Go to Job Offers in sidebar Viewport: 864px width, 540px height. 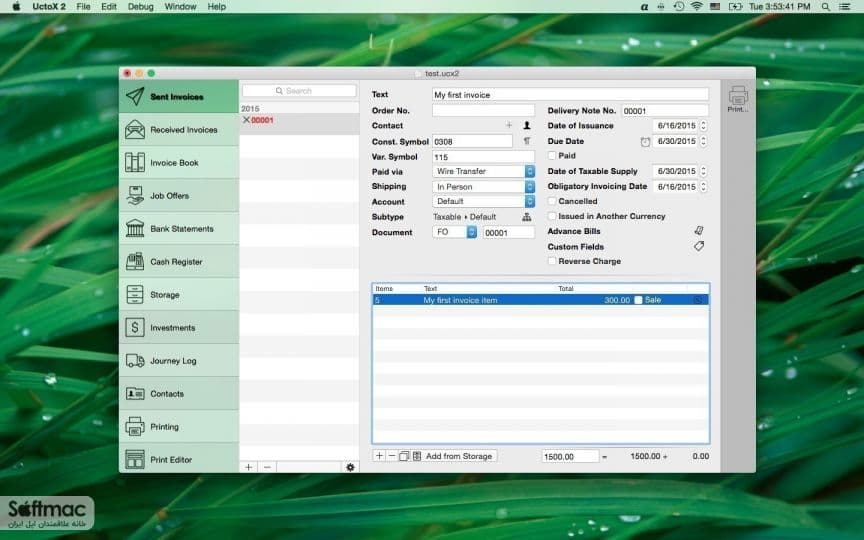179,196
